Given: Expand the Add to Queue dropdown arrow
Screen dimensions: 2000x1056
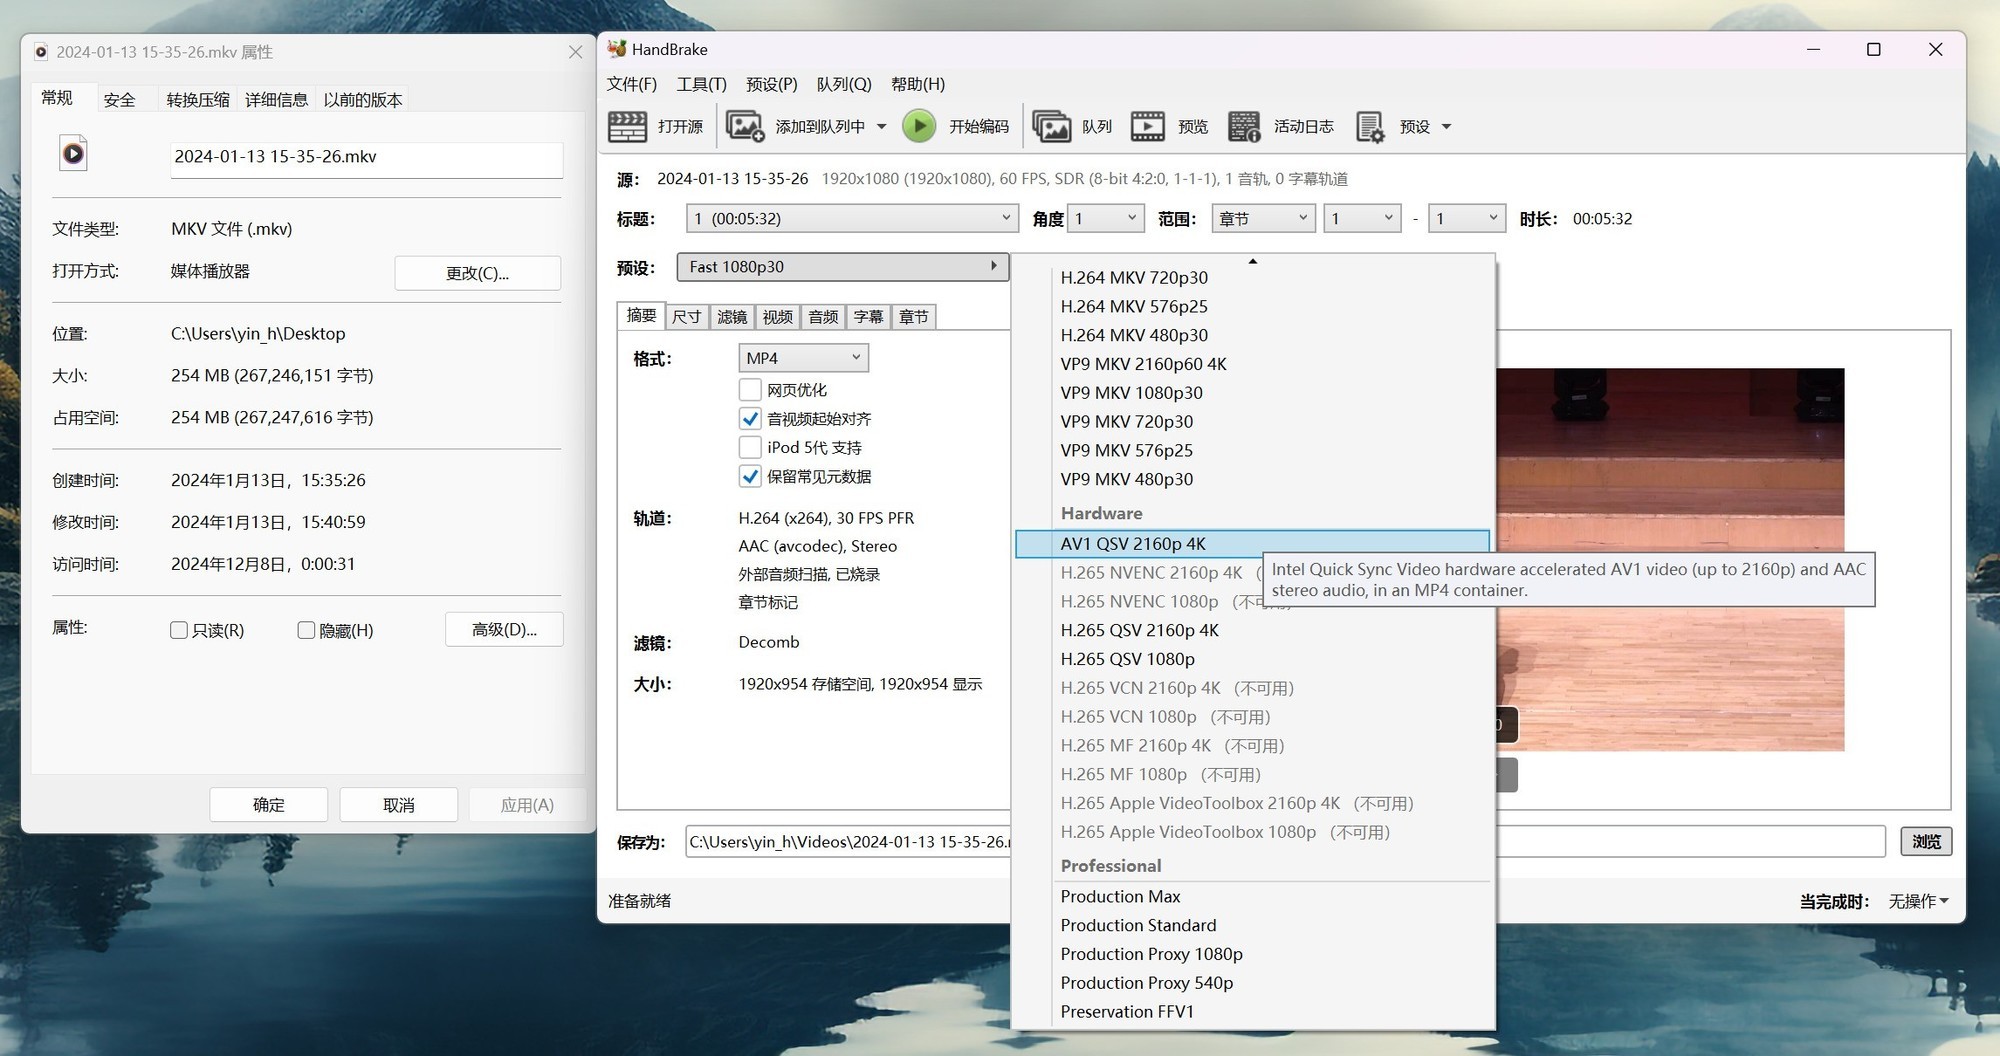Looking at the screenshot, I should click(881, 127).
